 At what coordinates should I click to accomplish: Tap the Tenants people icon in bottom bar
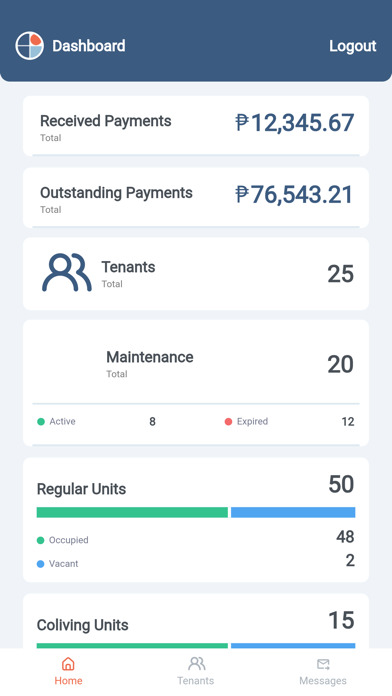point(196,664)
